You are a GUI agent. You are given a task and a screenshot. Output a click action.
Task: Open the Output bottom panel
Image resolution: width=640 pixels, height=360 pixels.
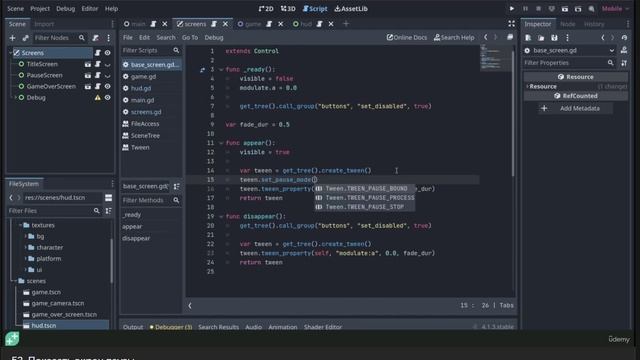[x=133, y=327]
